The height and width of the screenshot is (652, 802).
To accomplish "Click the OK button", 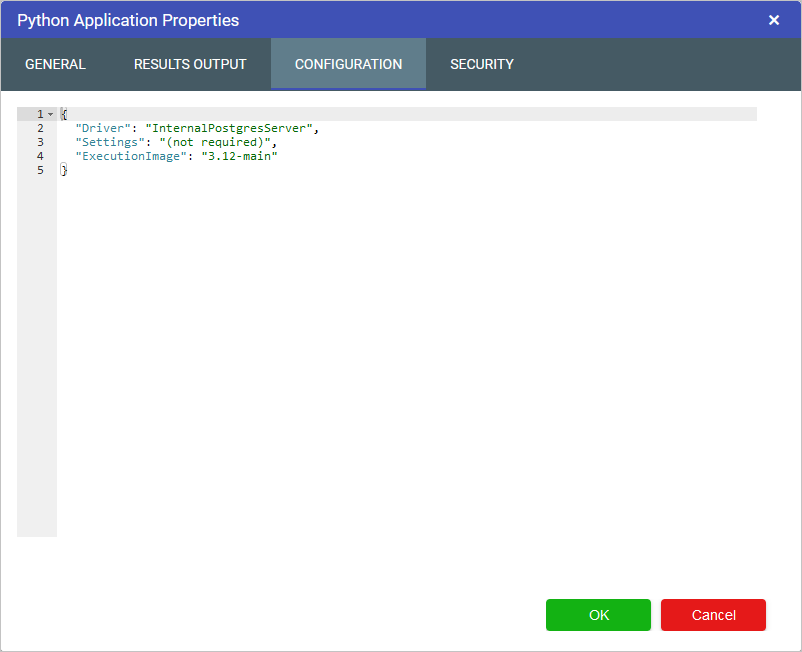I will point(598,615).
